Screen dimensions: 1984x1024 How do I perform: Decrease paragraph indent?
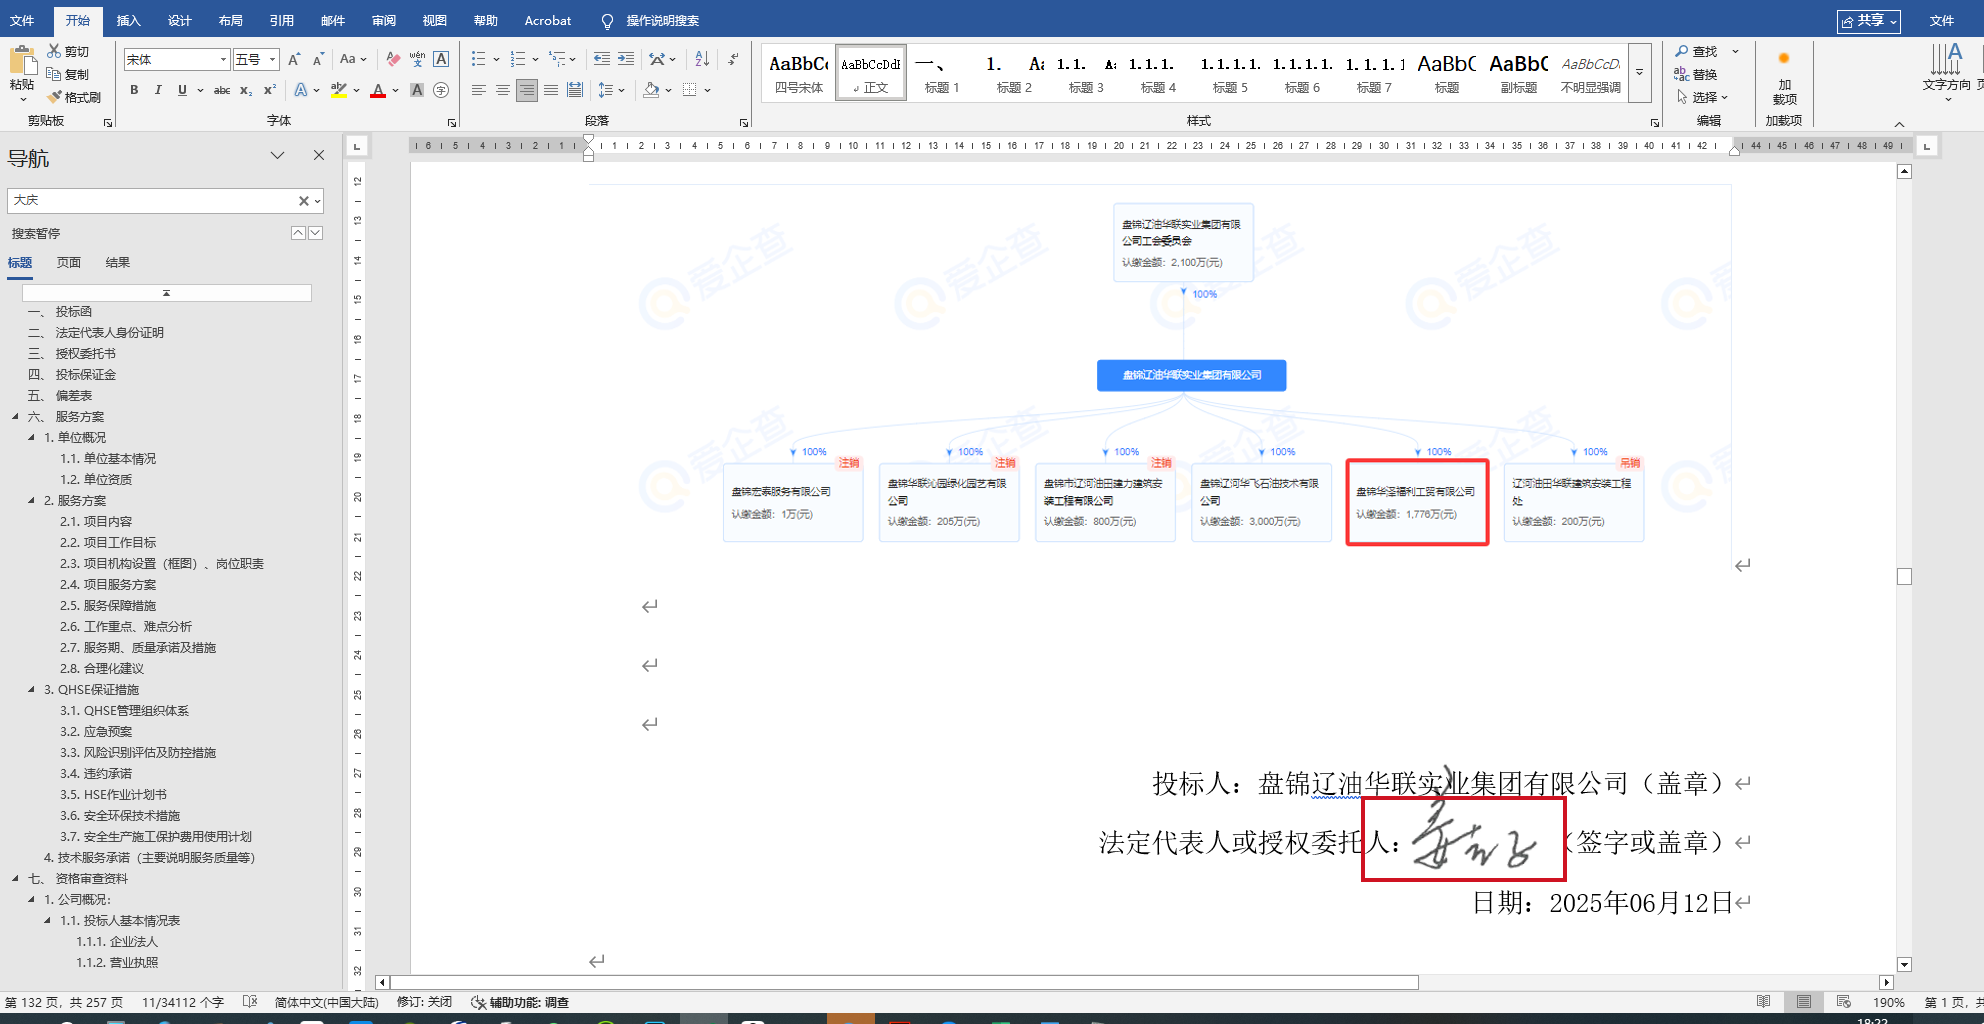(601, 60)
